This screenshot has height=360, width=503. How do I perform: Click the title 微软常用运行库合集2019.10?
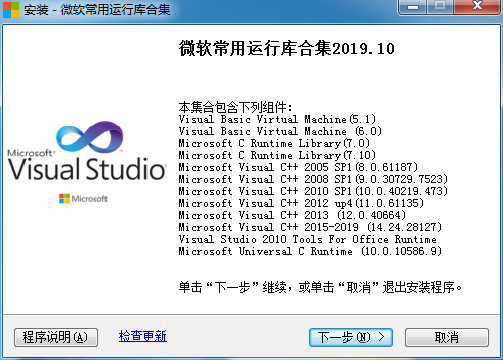tap(287, 48)
